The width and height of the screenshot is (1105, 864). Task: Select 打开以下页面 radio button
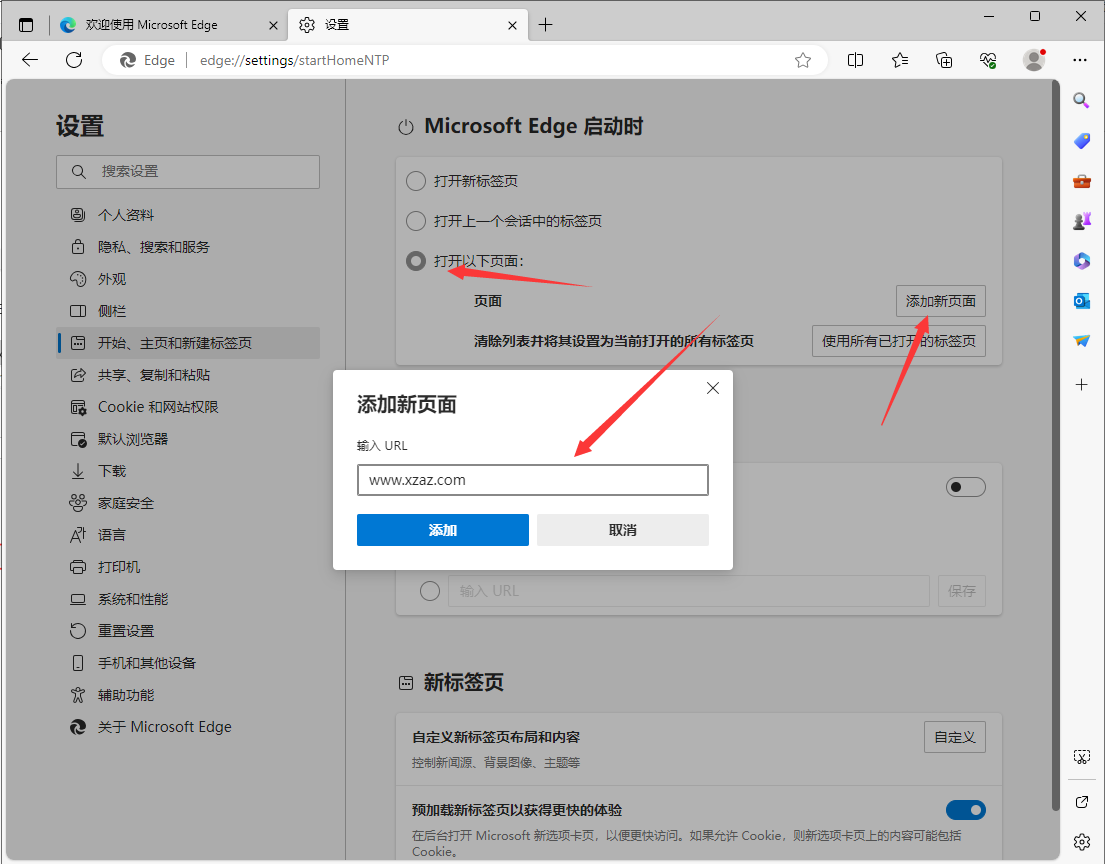(x=416, y=261)
